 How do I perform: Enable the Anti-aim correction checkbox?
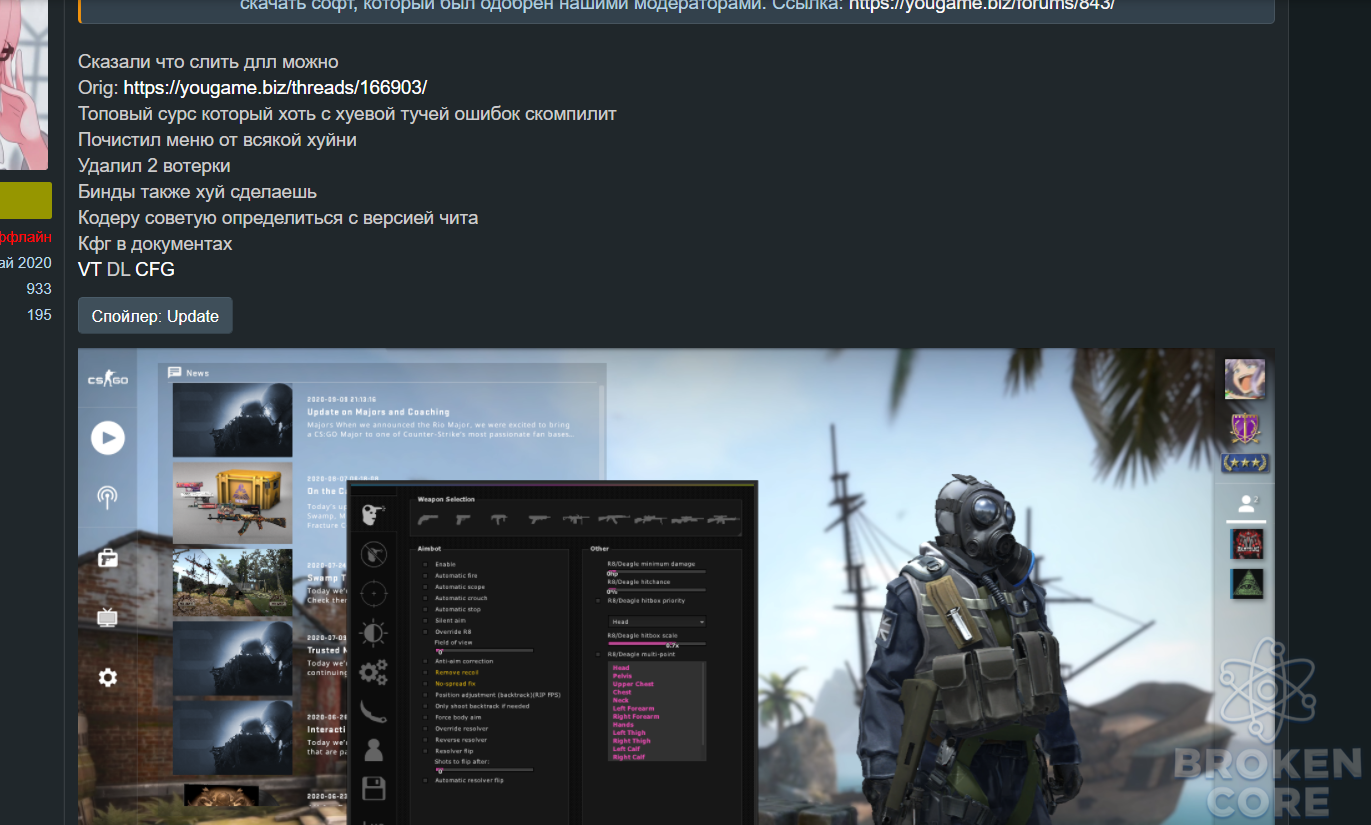[425, 661]
